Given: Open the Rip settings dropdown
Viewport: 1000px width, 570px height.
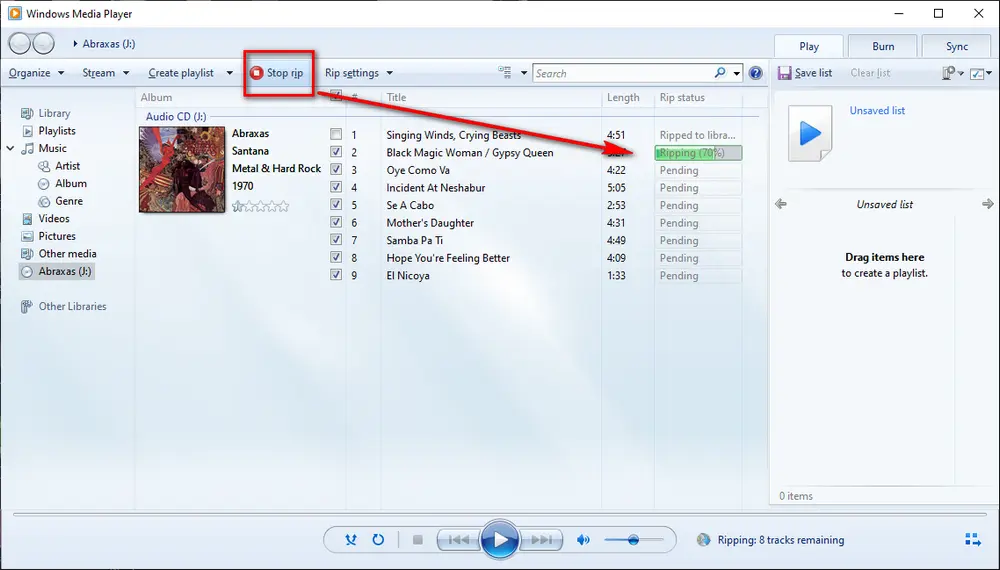Looking at the screenshot, I should (359, 73).
